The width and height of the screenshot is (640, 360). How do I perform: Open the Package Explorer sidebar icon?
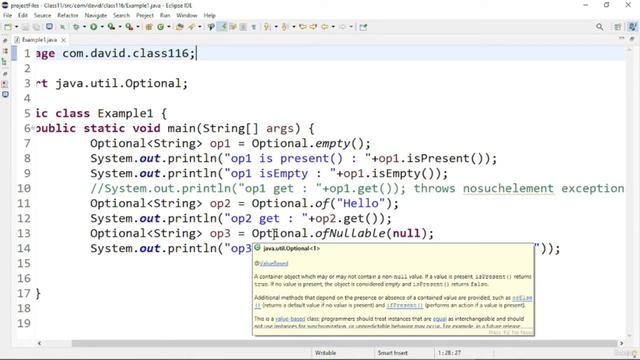[x=5, y=51]
